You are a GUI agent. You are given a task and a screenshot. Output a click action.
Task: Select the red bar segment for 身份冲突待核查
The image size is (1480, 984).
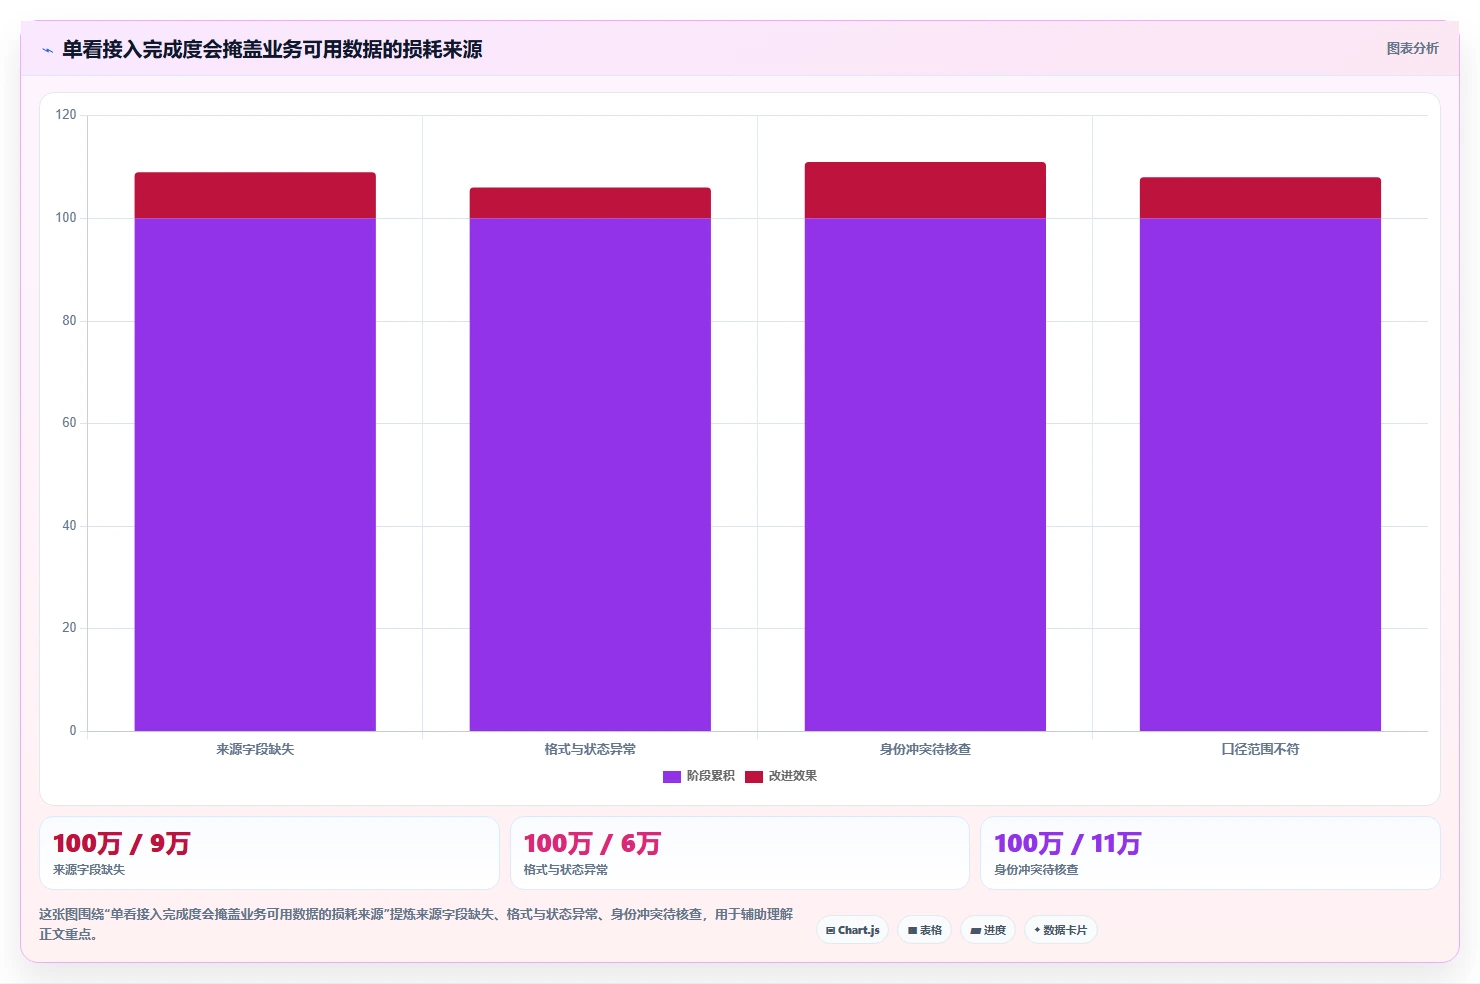tap(925, 190)
